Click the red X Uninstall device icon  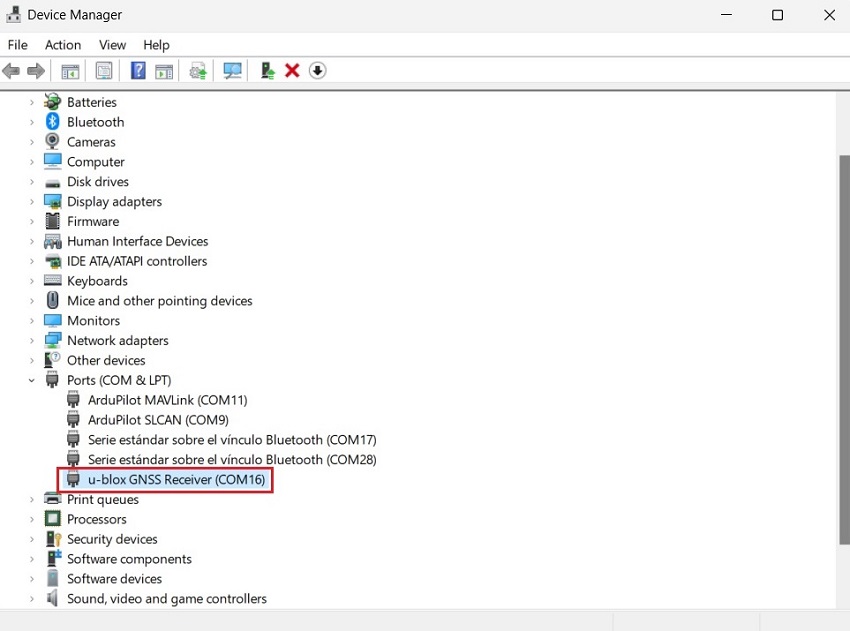coord(292,71)
